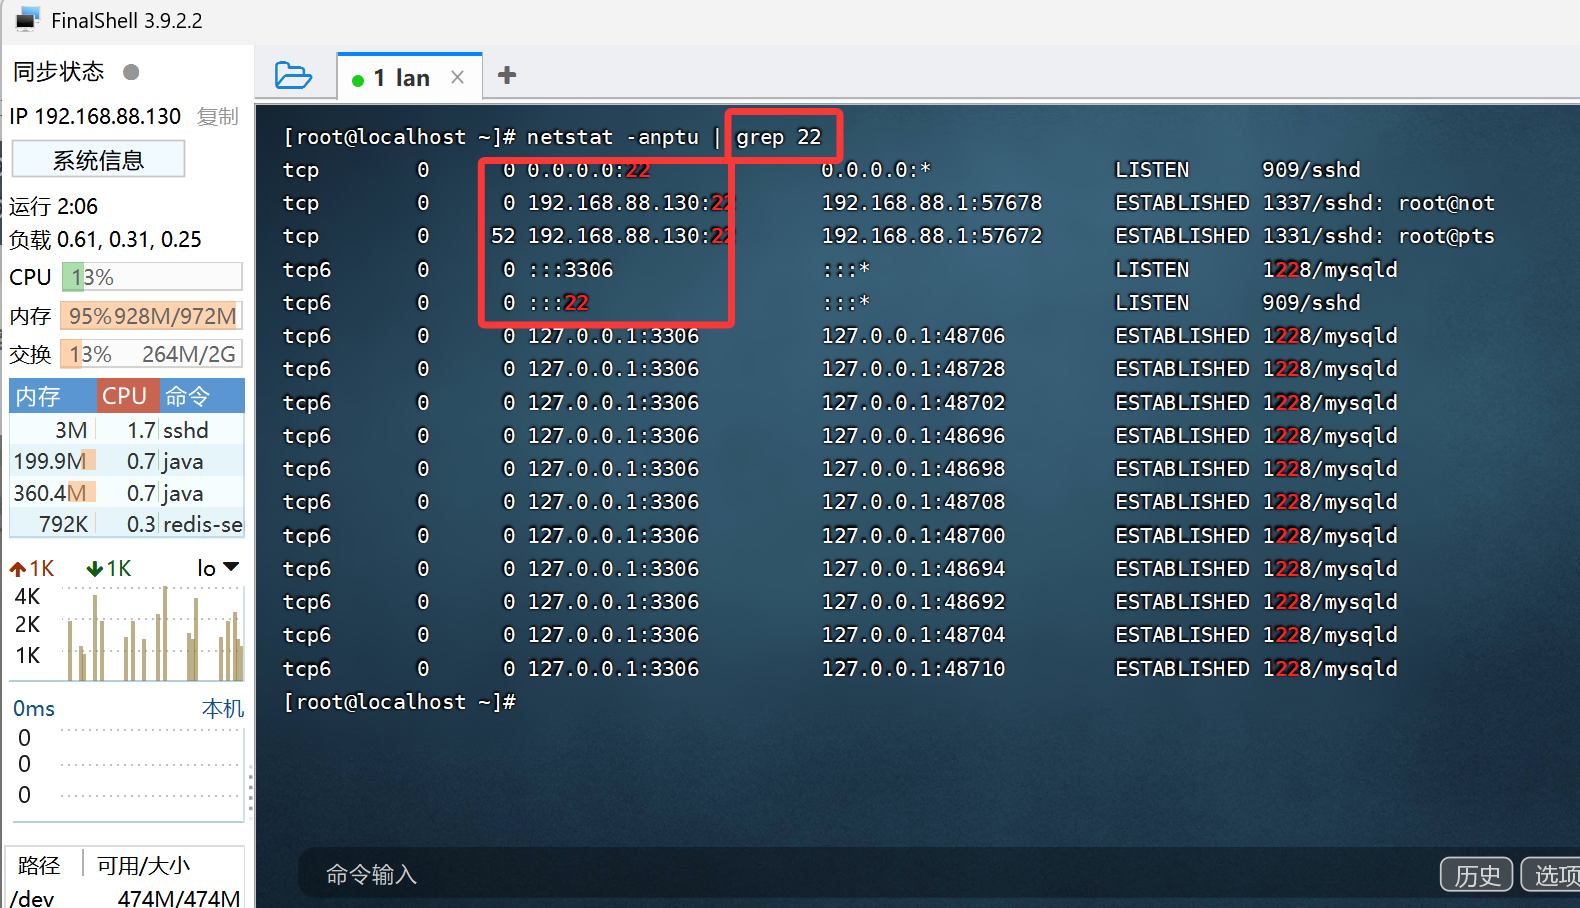Click the green connected status dot on tab
Image resolution: width=1580 pixels, height=908 pixels.
(x=358, y=80)
